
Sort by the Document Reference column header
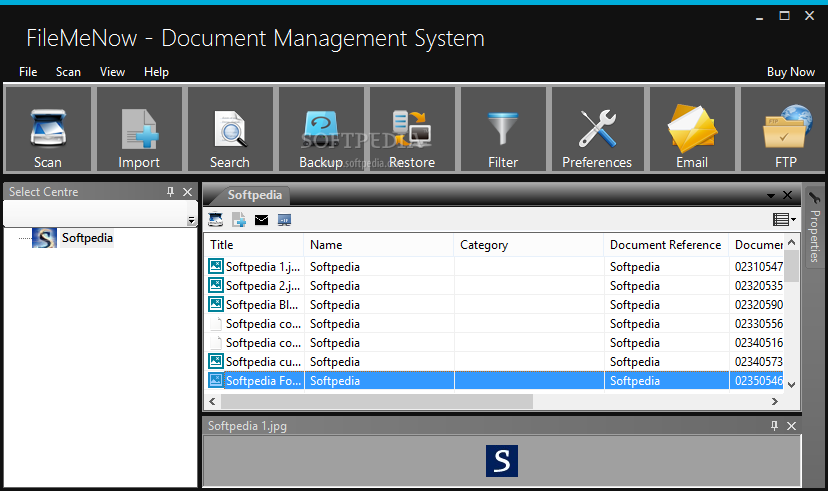coord(666,245)
